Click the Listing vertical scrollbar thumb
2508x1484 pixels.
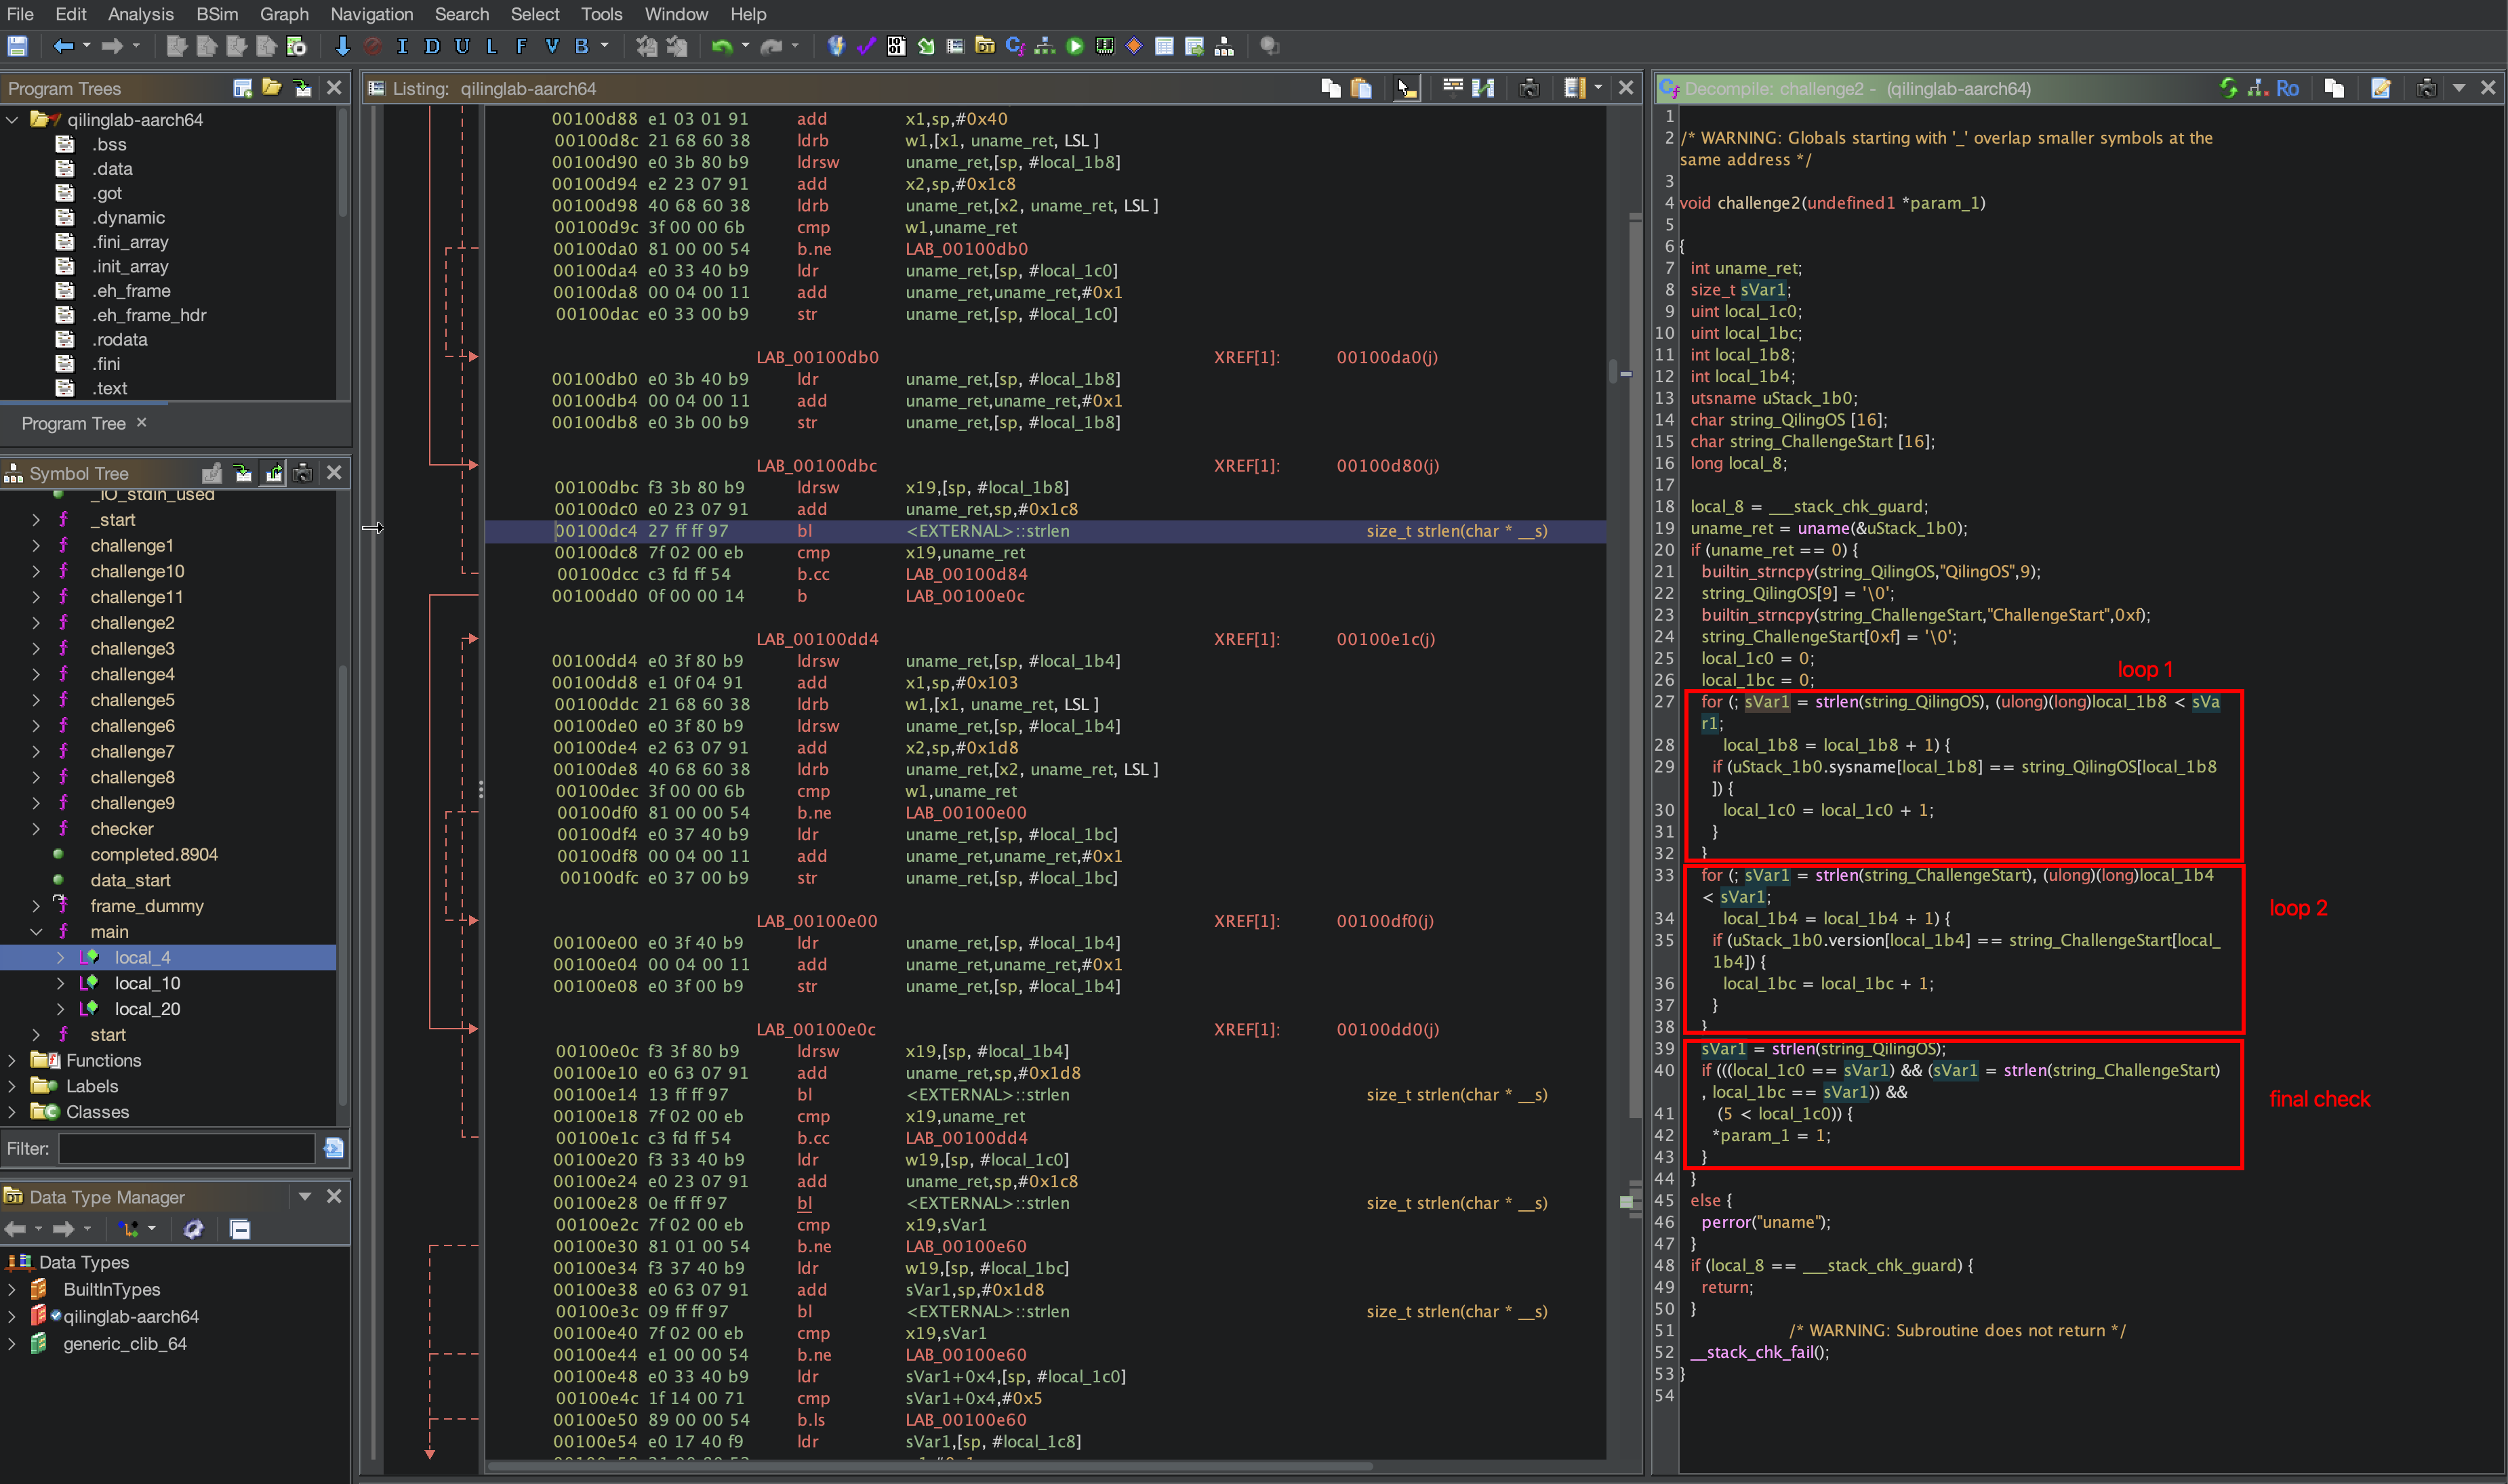(1612, 371)
